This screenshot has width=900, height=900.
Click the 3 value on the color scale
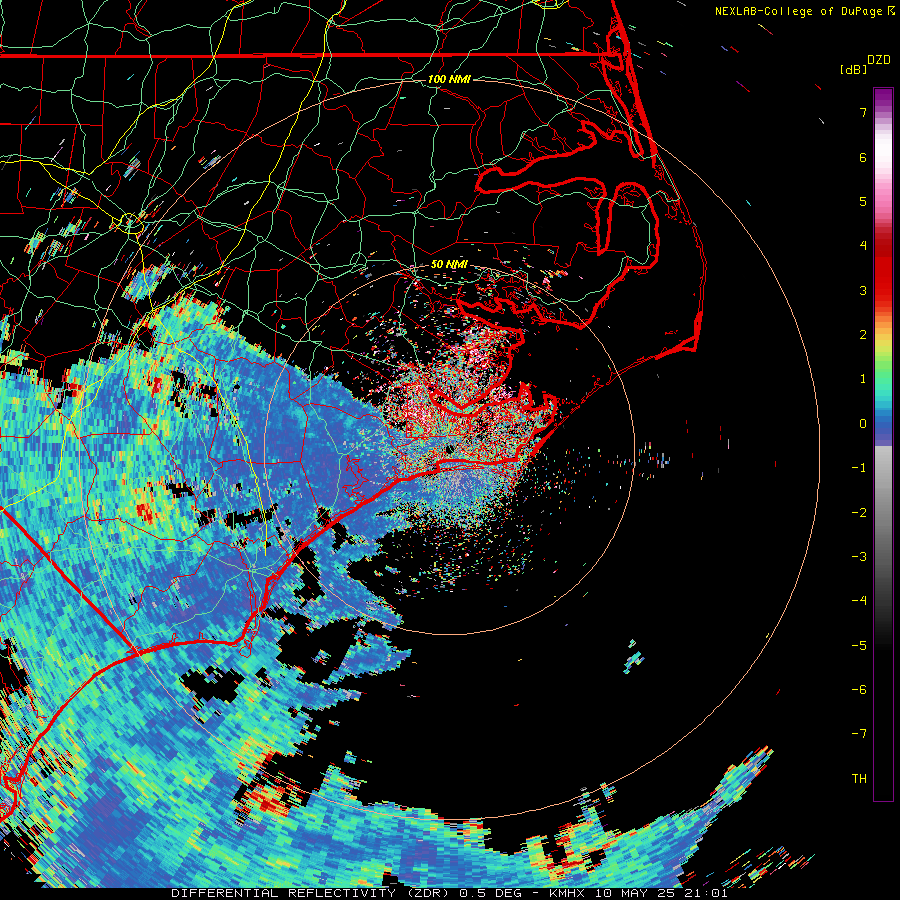click(x=863, y=290)
